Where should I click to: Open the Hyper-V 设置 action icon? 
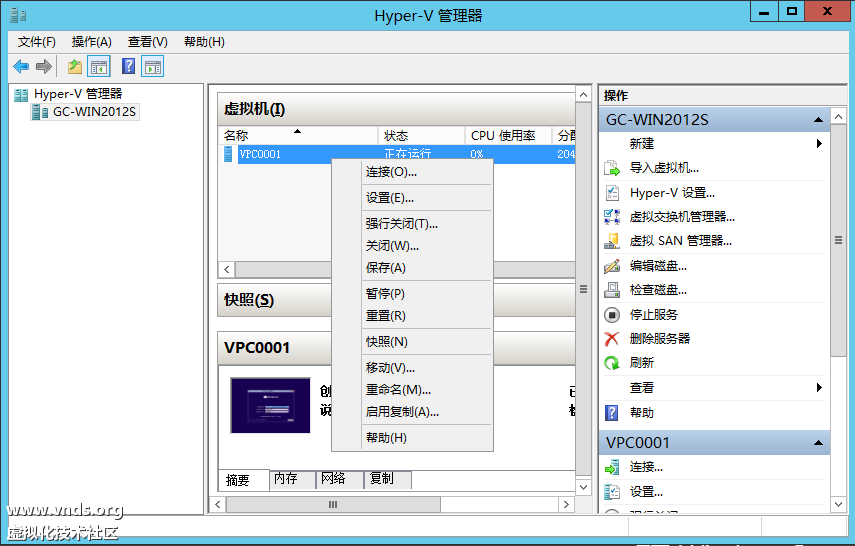pyautogui.click(x=612, y=193)
